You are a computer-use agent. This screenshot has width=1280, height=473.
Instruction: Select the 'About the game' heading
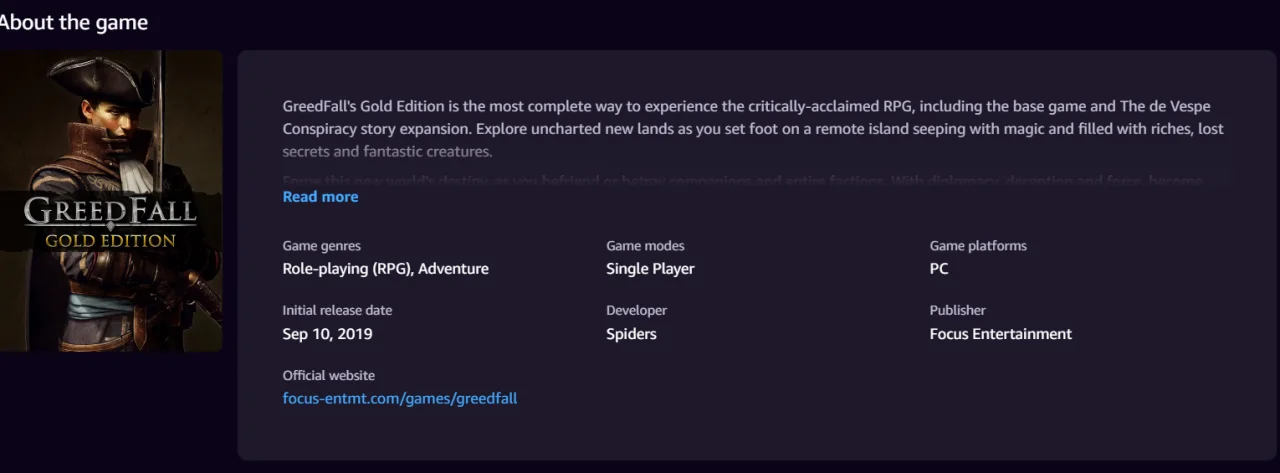click(x=74, y=23)
